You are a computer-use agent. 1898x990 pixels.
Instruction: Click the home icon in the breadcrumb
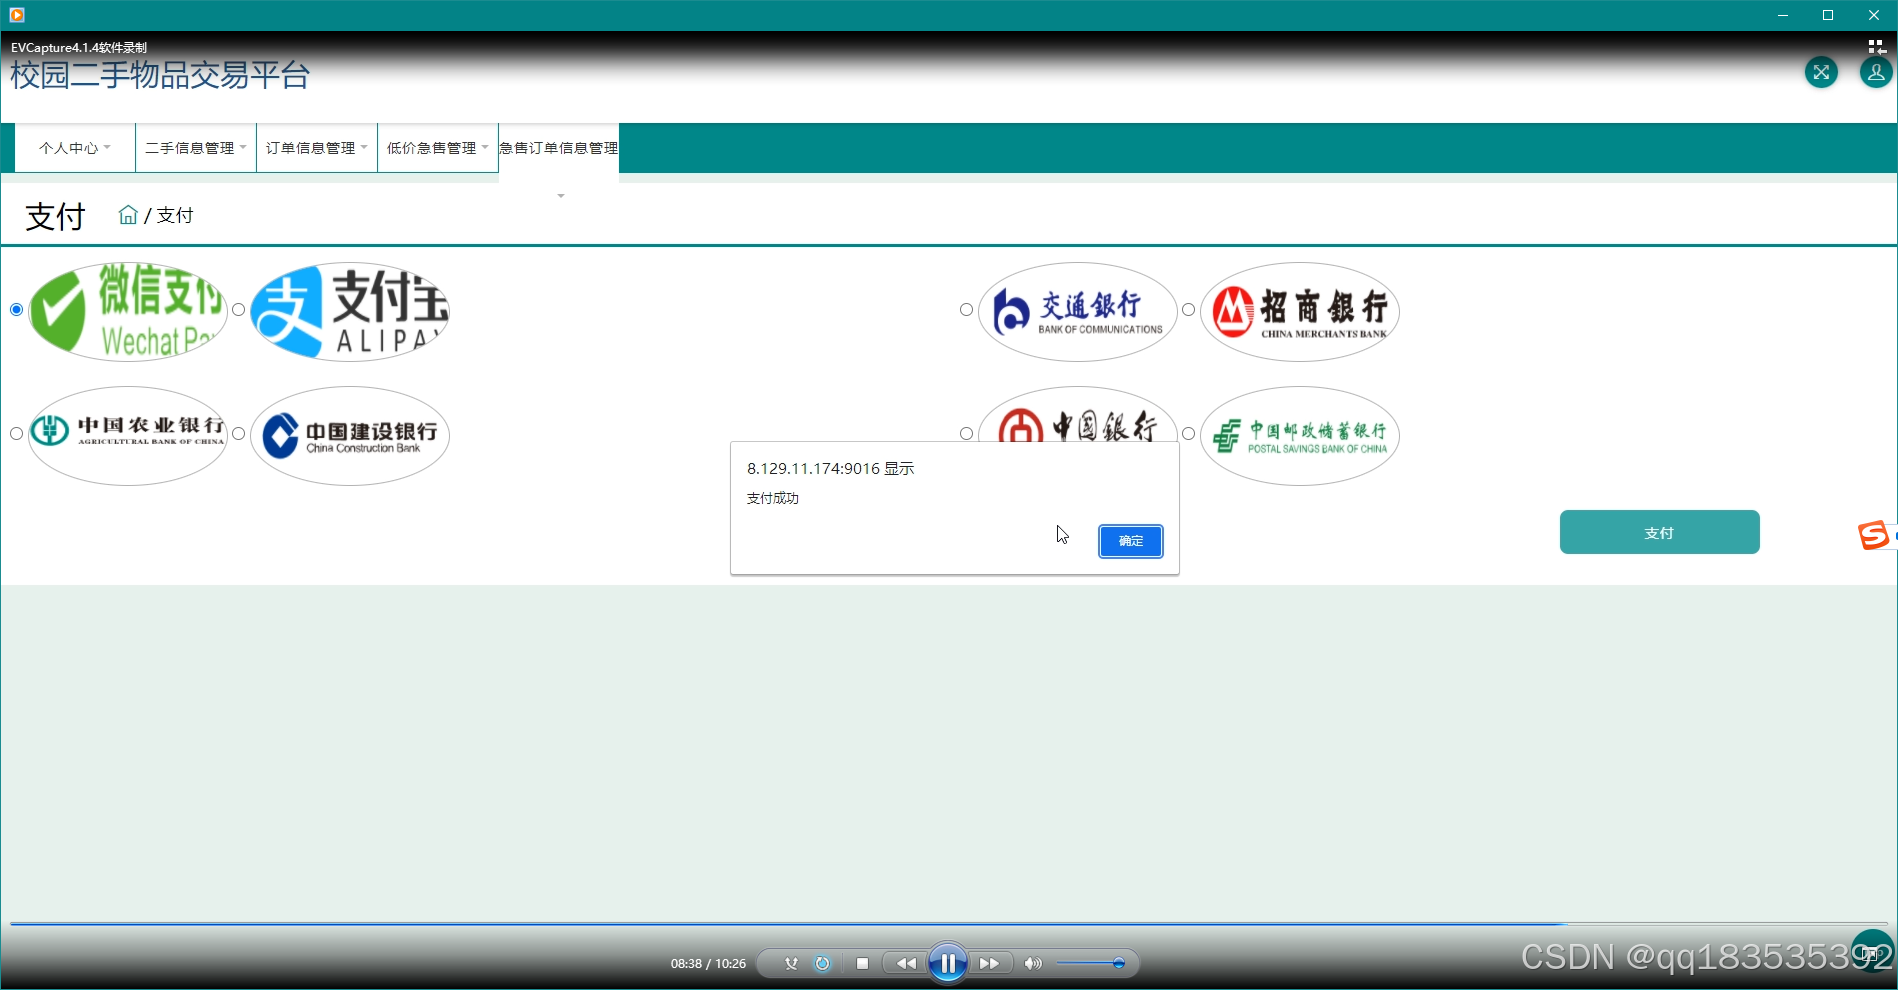[x=128, y=213]
